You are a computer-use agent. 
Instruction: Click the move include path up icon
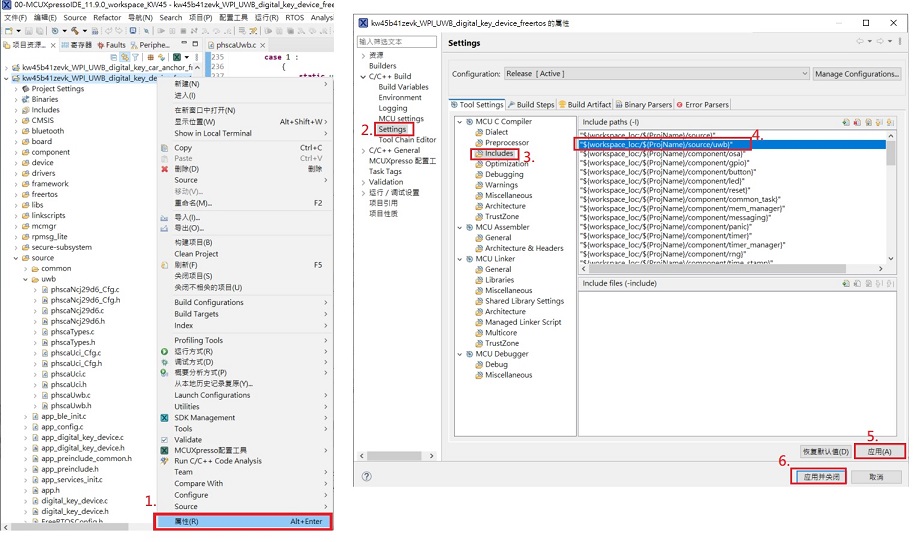(x=880, y=122)
